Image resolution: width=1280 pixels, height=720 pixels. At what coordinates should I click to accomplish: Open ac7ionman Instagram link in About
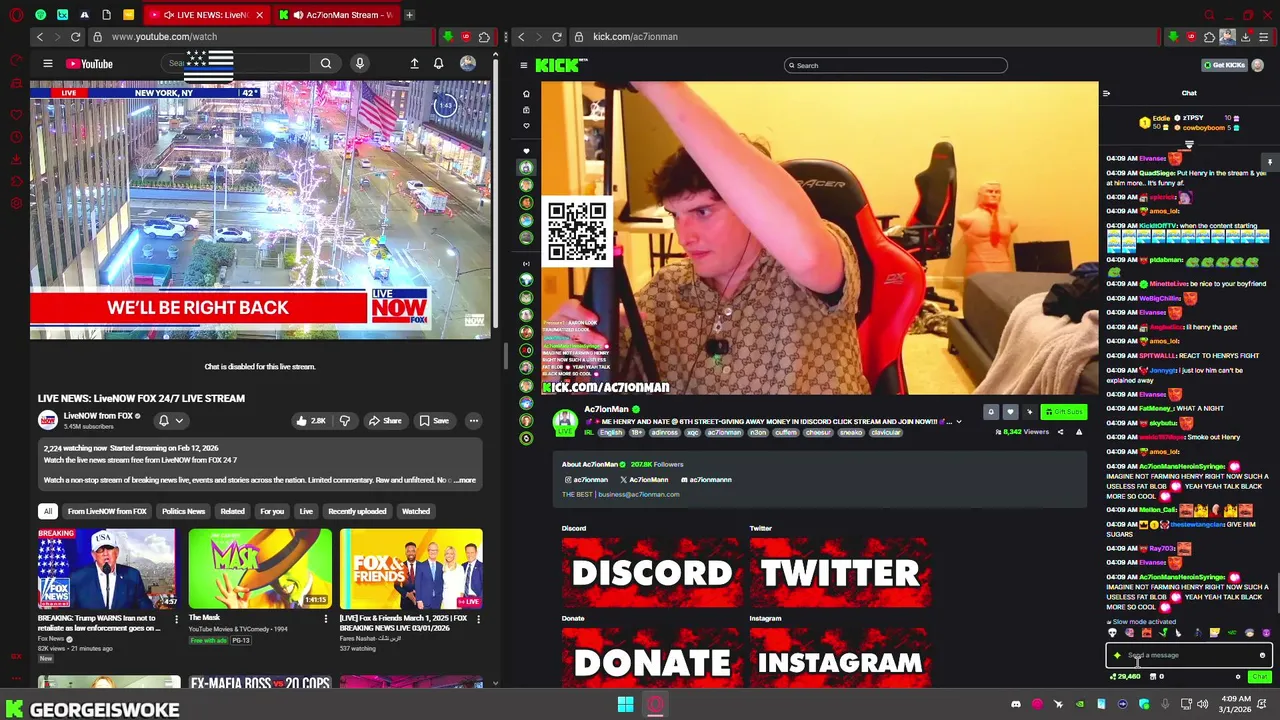click(585, 480)
